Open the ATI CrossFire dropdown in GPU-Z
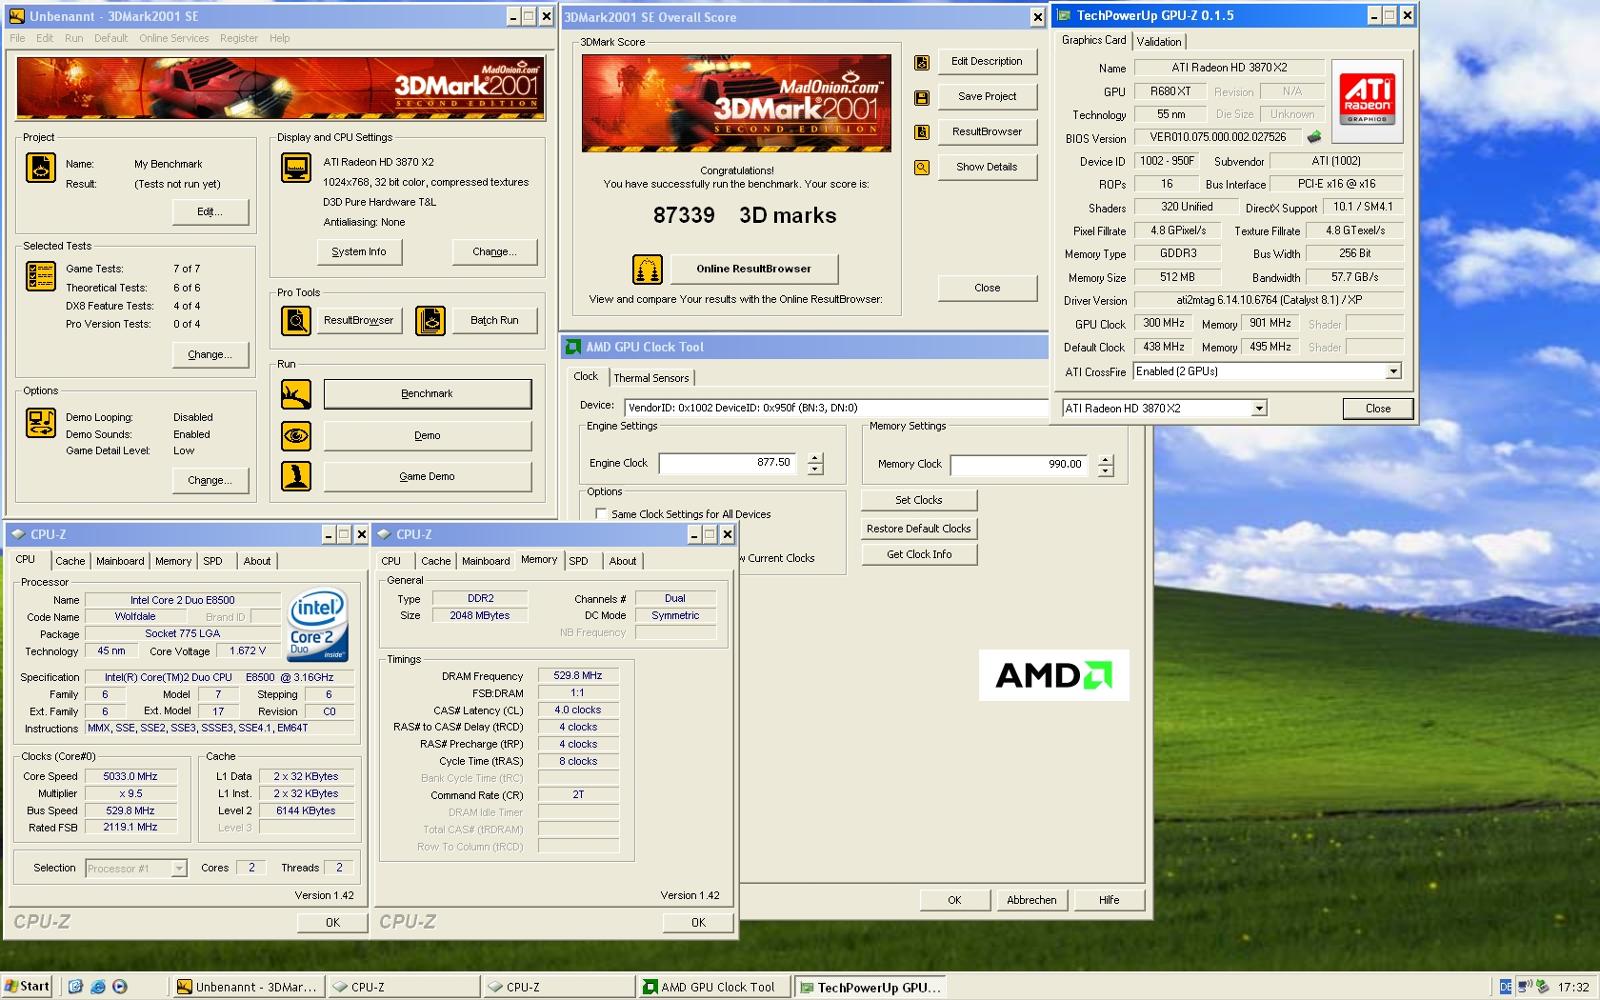Screen dimensions: 1600x1000 coord(1393,371)
